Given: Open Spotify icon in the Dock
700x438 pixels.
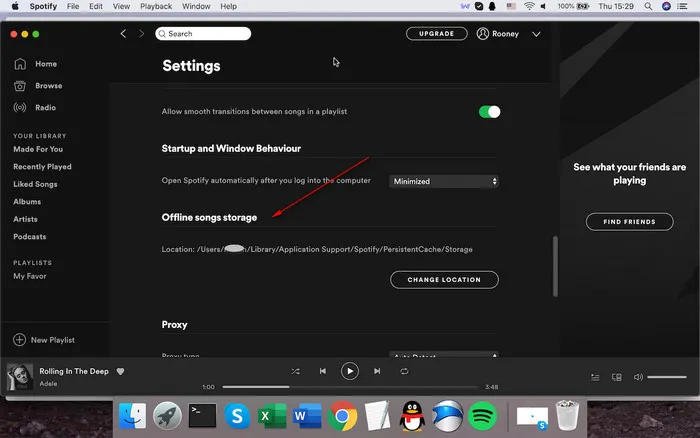Looking at the screenshot, I should (482, 416).
